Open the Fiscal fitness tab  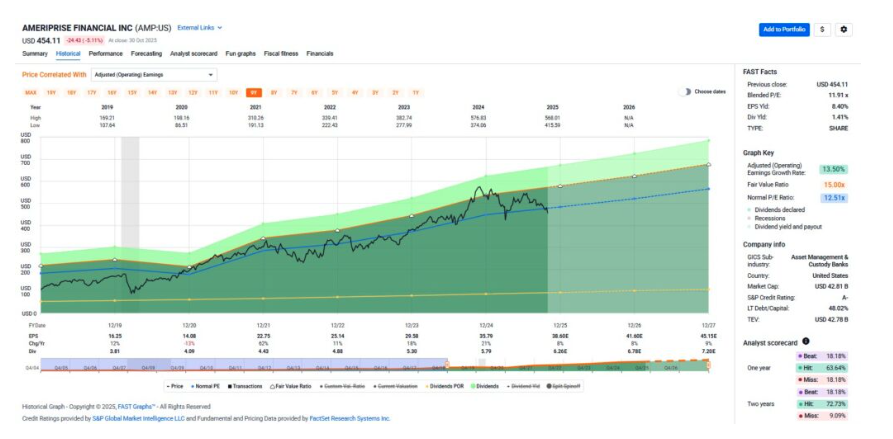281,54
